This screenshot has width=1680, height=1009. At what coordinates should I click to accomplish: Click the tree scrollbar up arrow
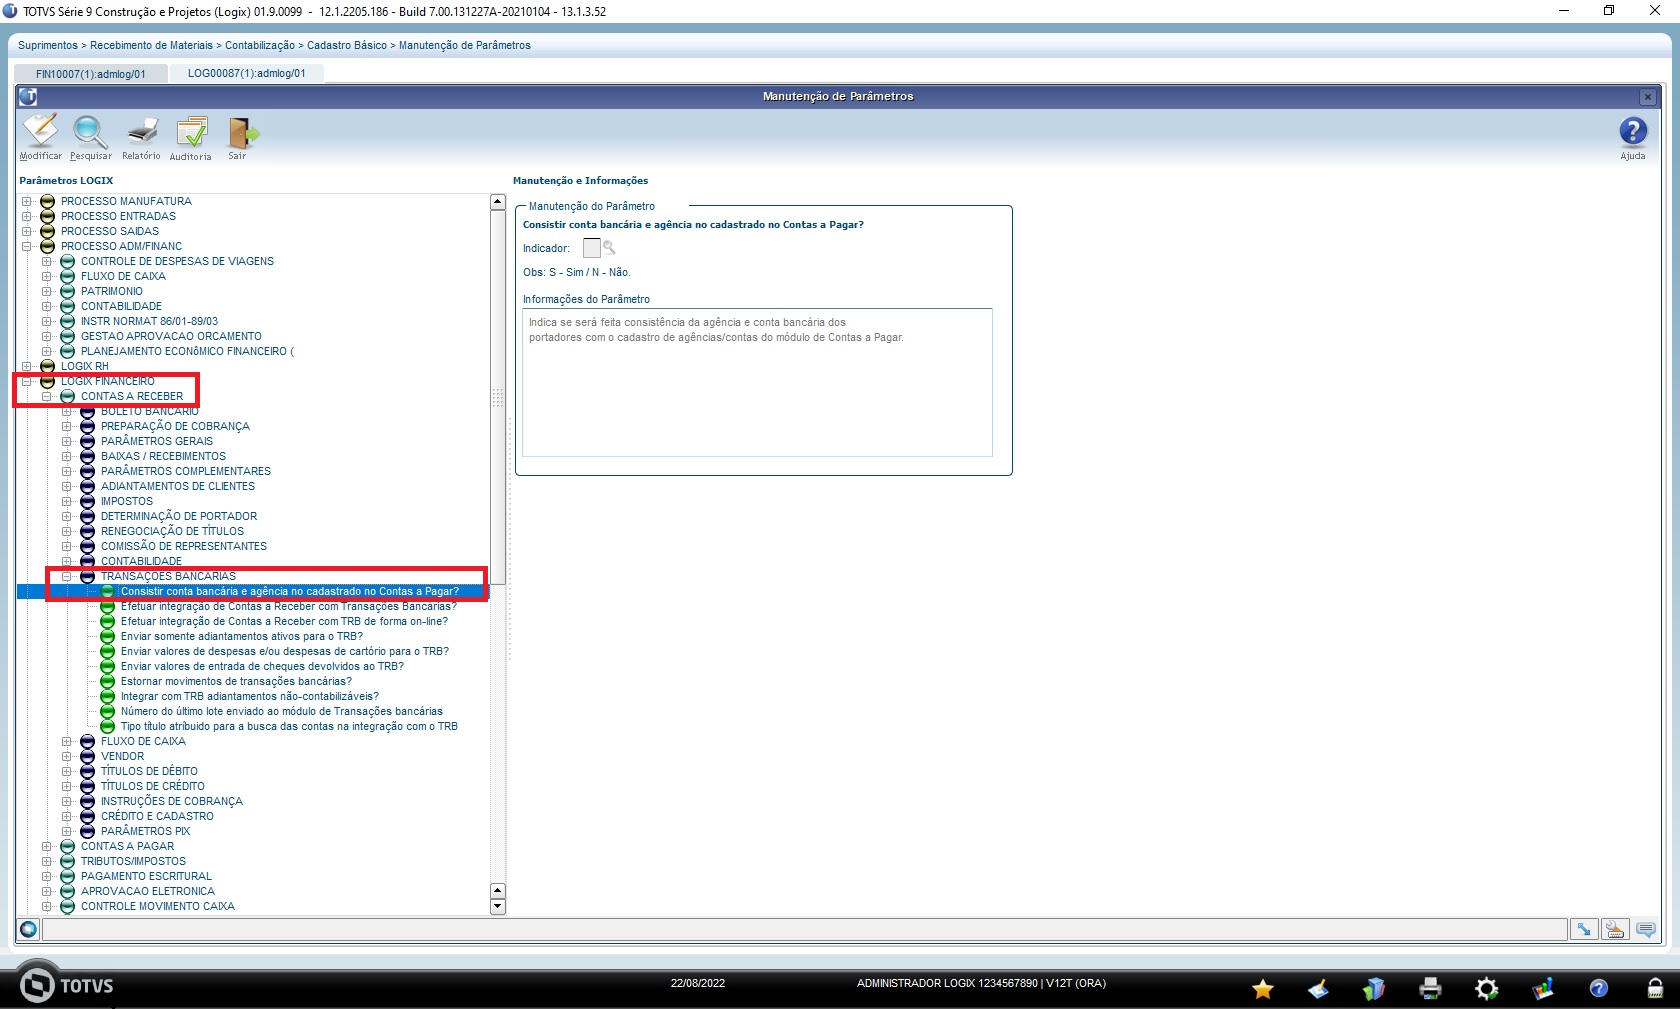point(498,202)
